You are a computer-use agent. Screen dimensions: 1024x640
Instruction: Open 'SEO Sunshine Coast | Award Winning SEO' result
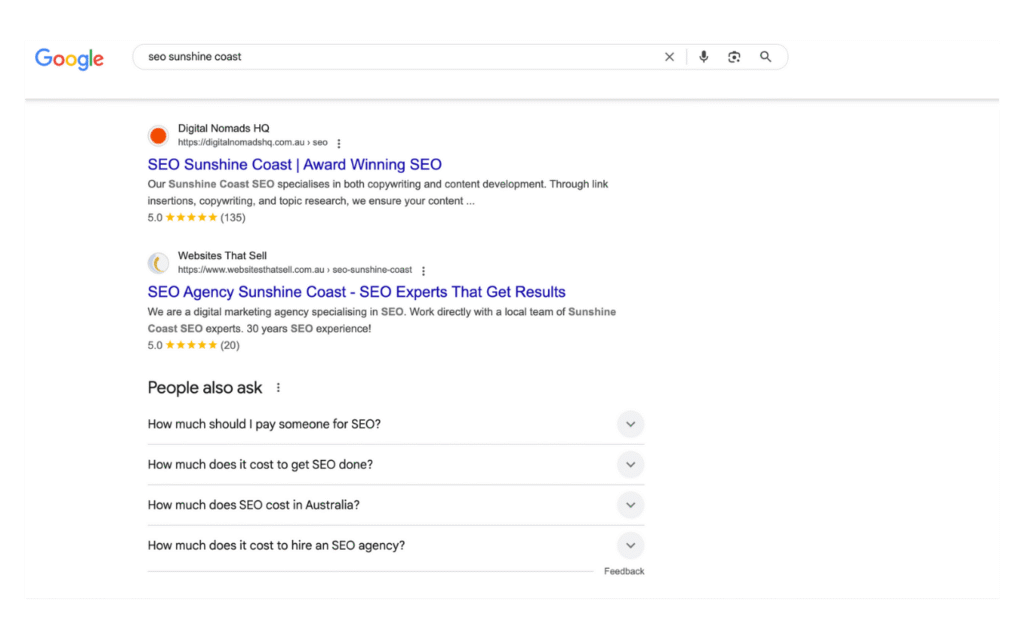pos(295,165)
